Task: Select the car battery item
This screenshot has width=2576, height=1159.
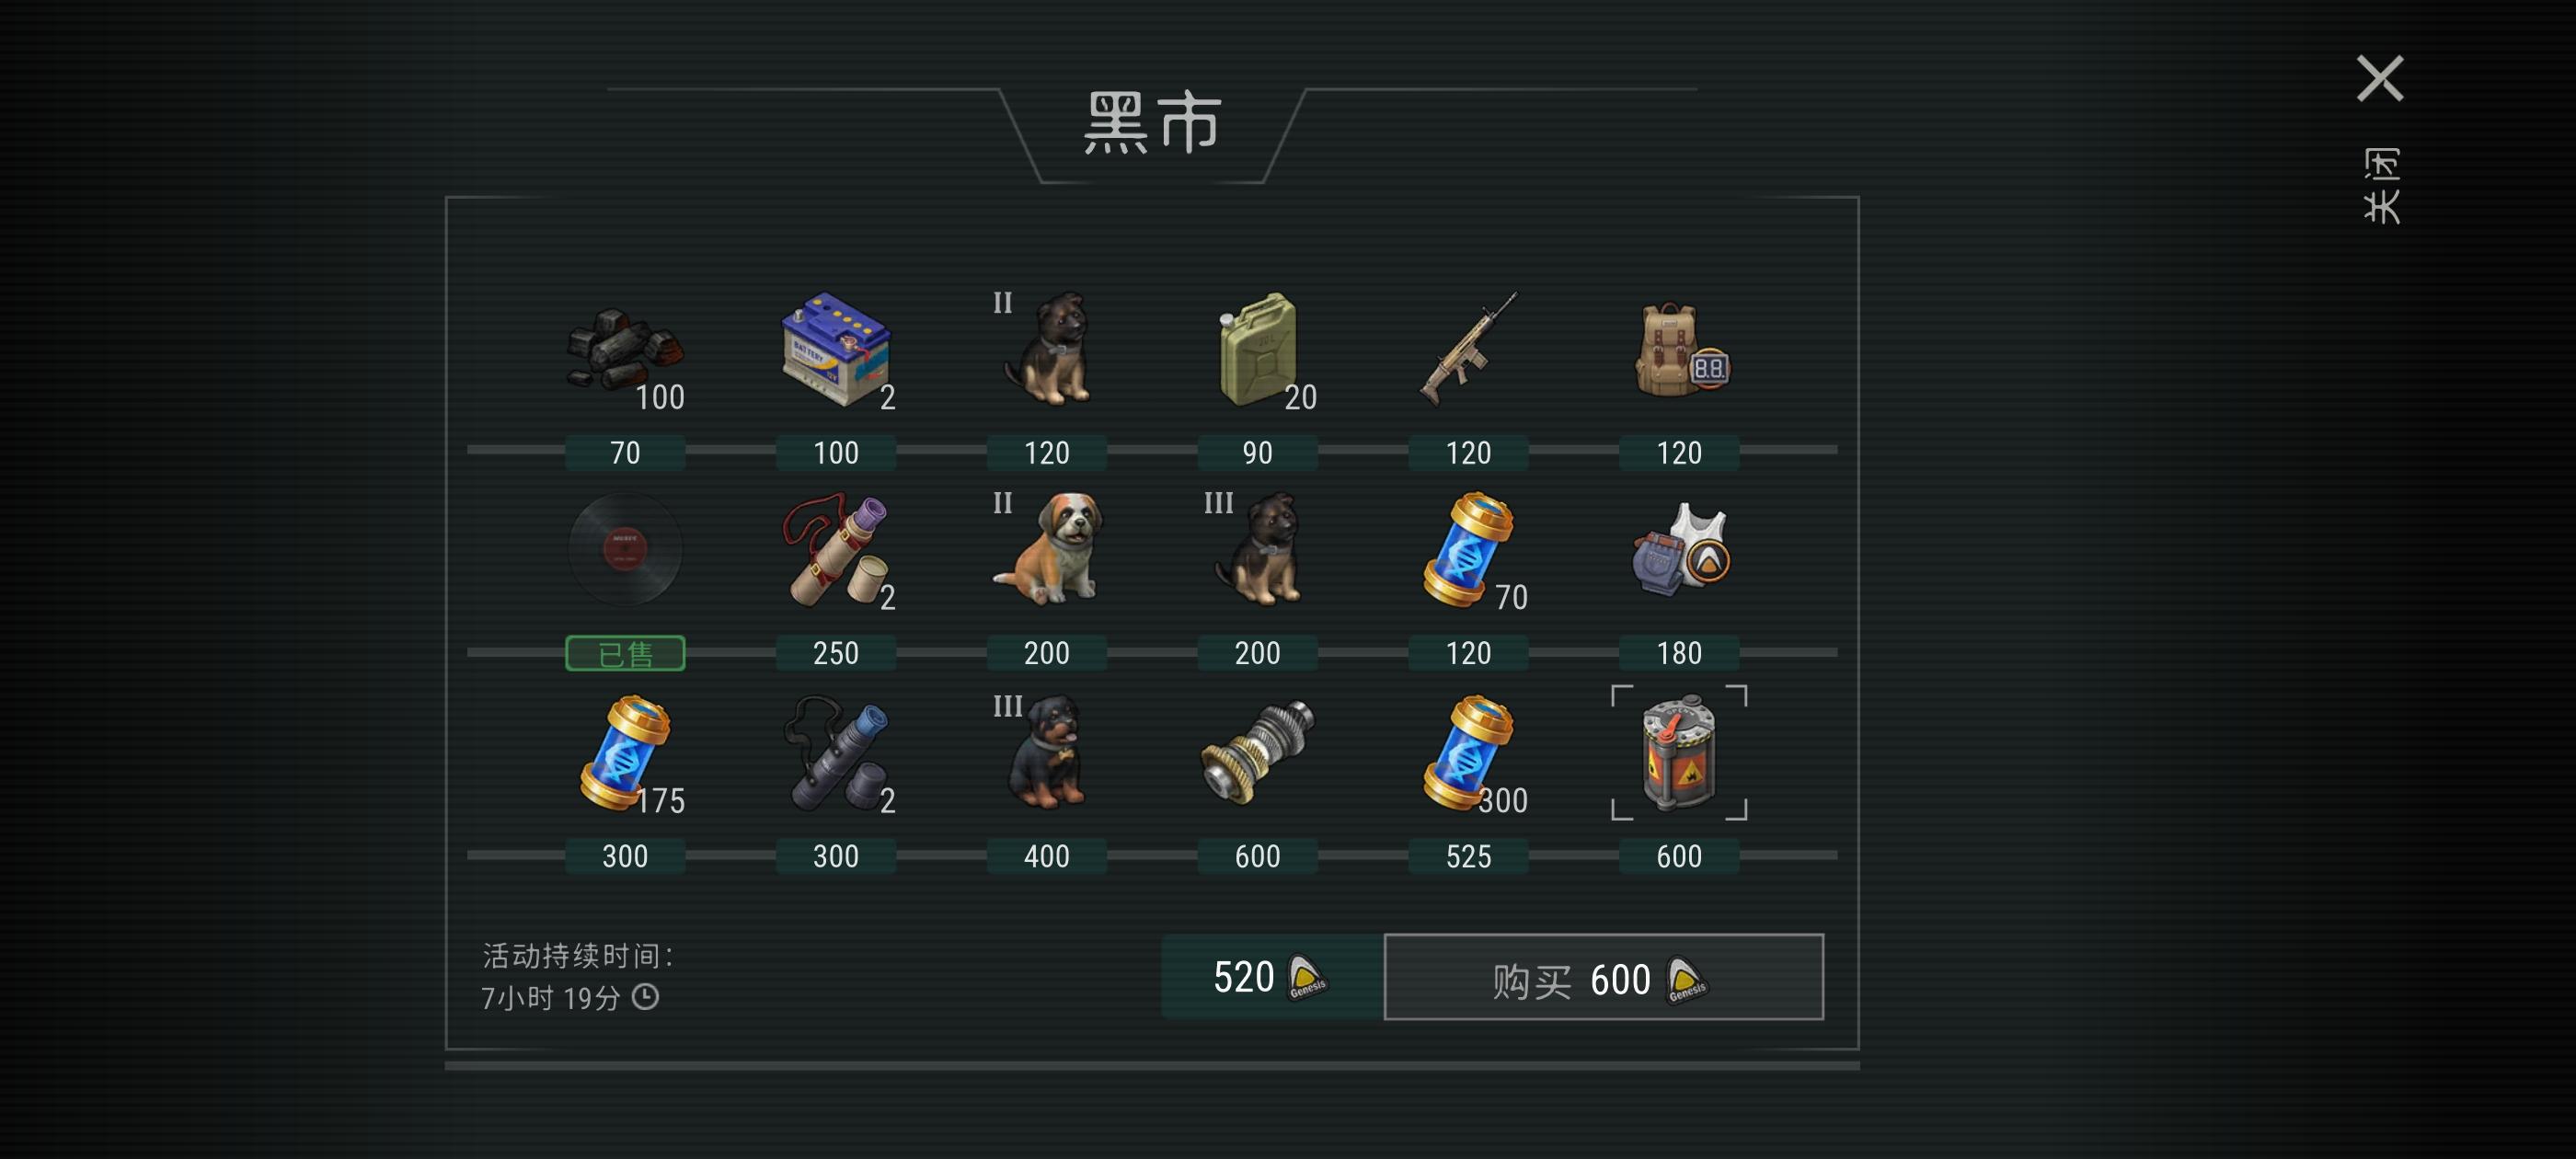Action: click(x=836, y=350)
